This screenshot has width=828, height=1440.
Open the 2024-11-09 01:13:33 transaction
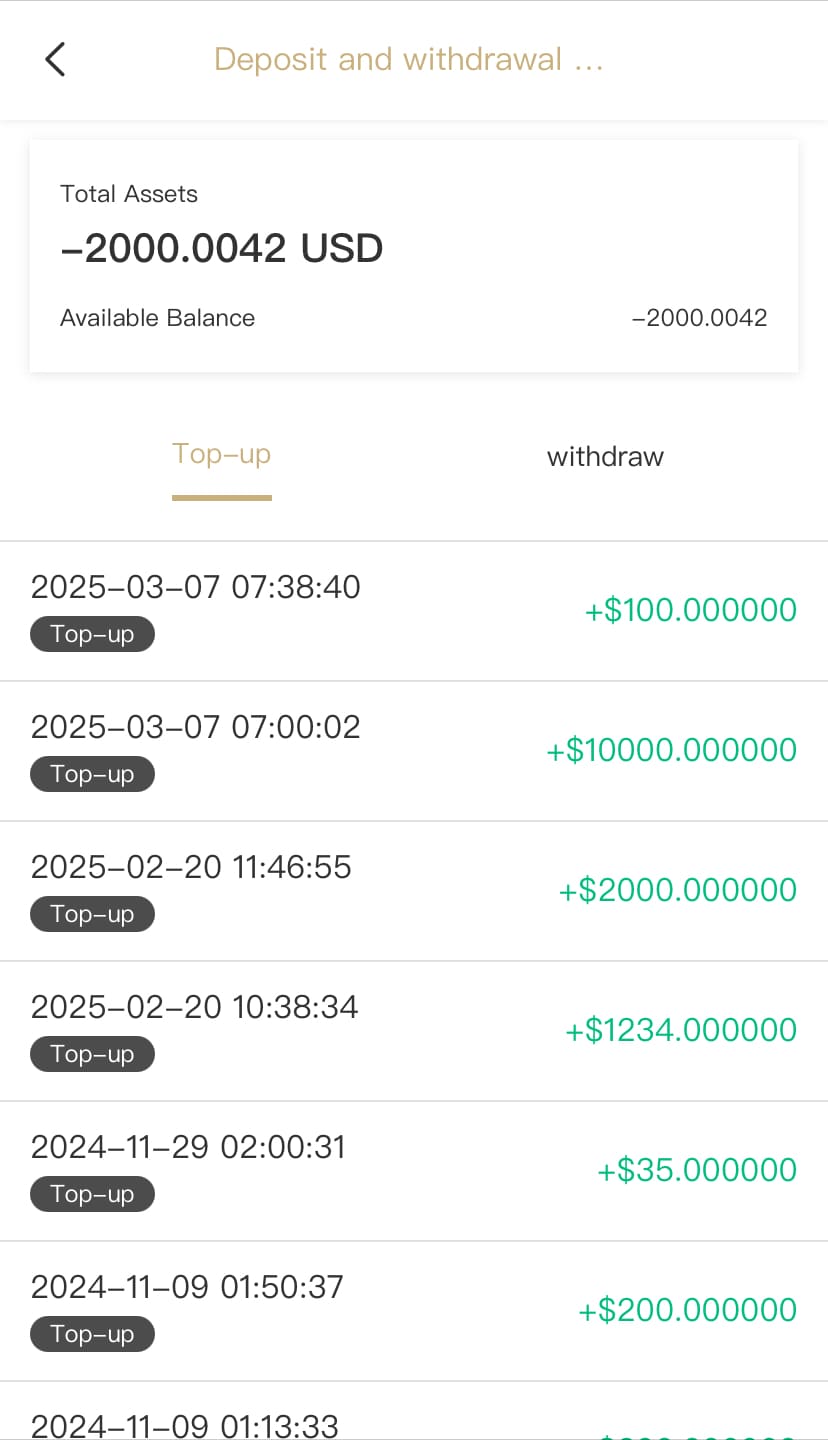[x=185, y=1425]
